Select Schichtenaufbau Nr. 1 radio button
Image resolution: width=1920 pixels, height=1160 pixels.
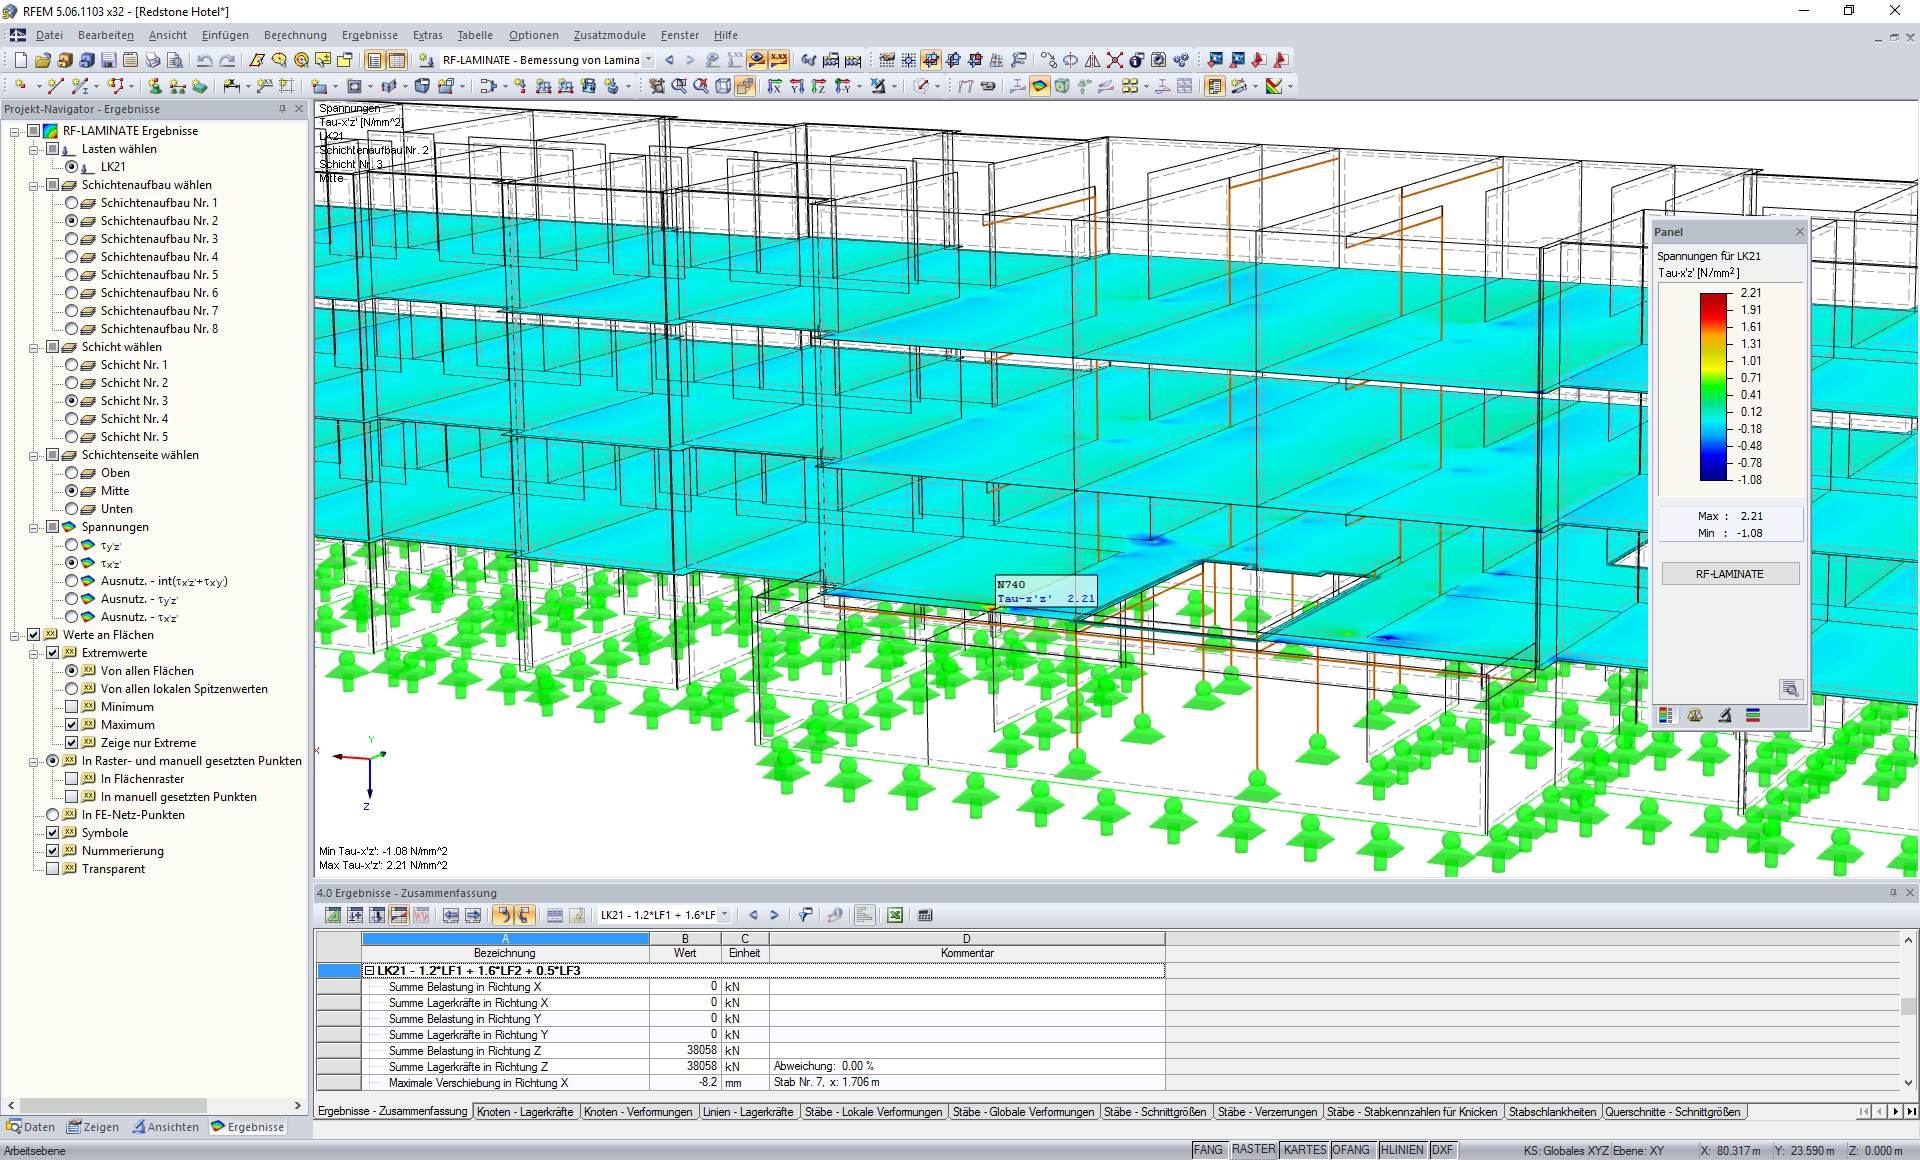(72, 203)
